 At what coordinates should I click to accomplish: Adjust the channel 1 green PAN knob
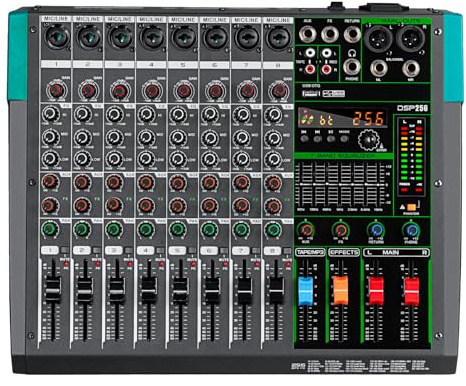pyautogui.click(x=50, y=229)
